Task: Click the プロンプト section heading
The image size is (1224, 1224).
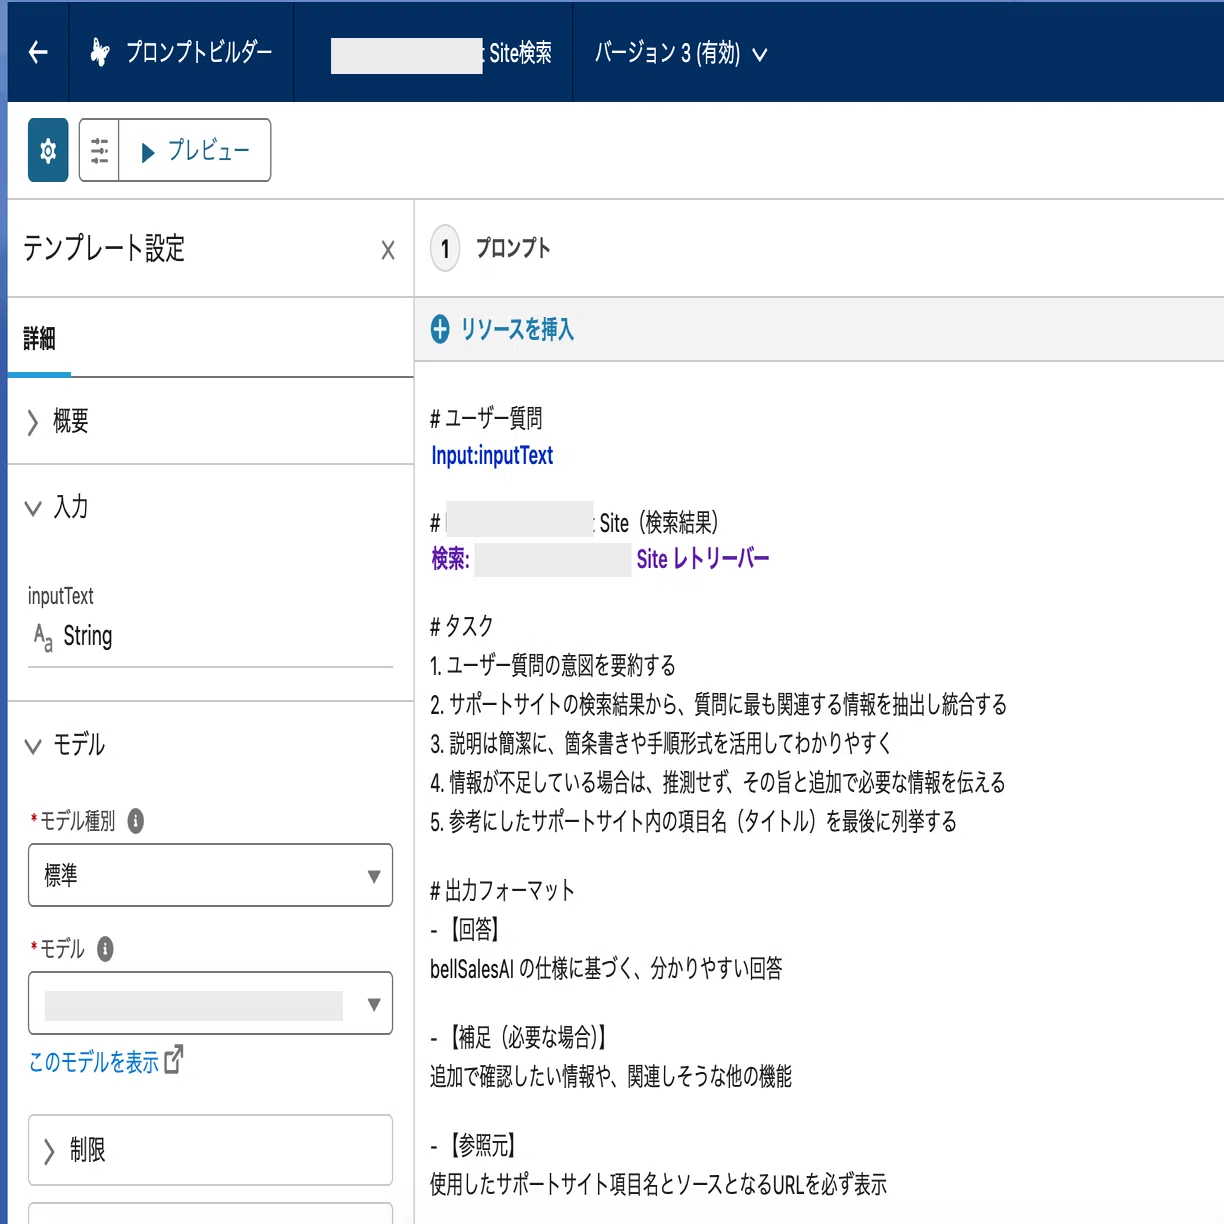Action: 513,248
